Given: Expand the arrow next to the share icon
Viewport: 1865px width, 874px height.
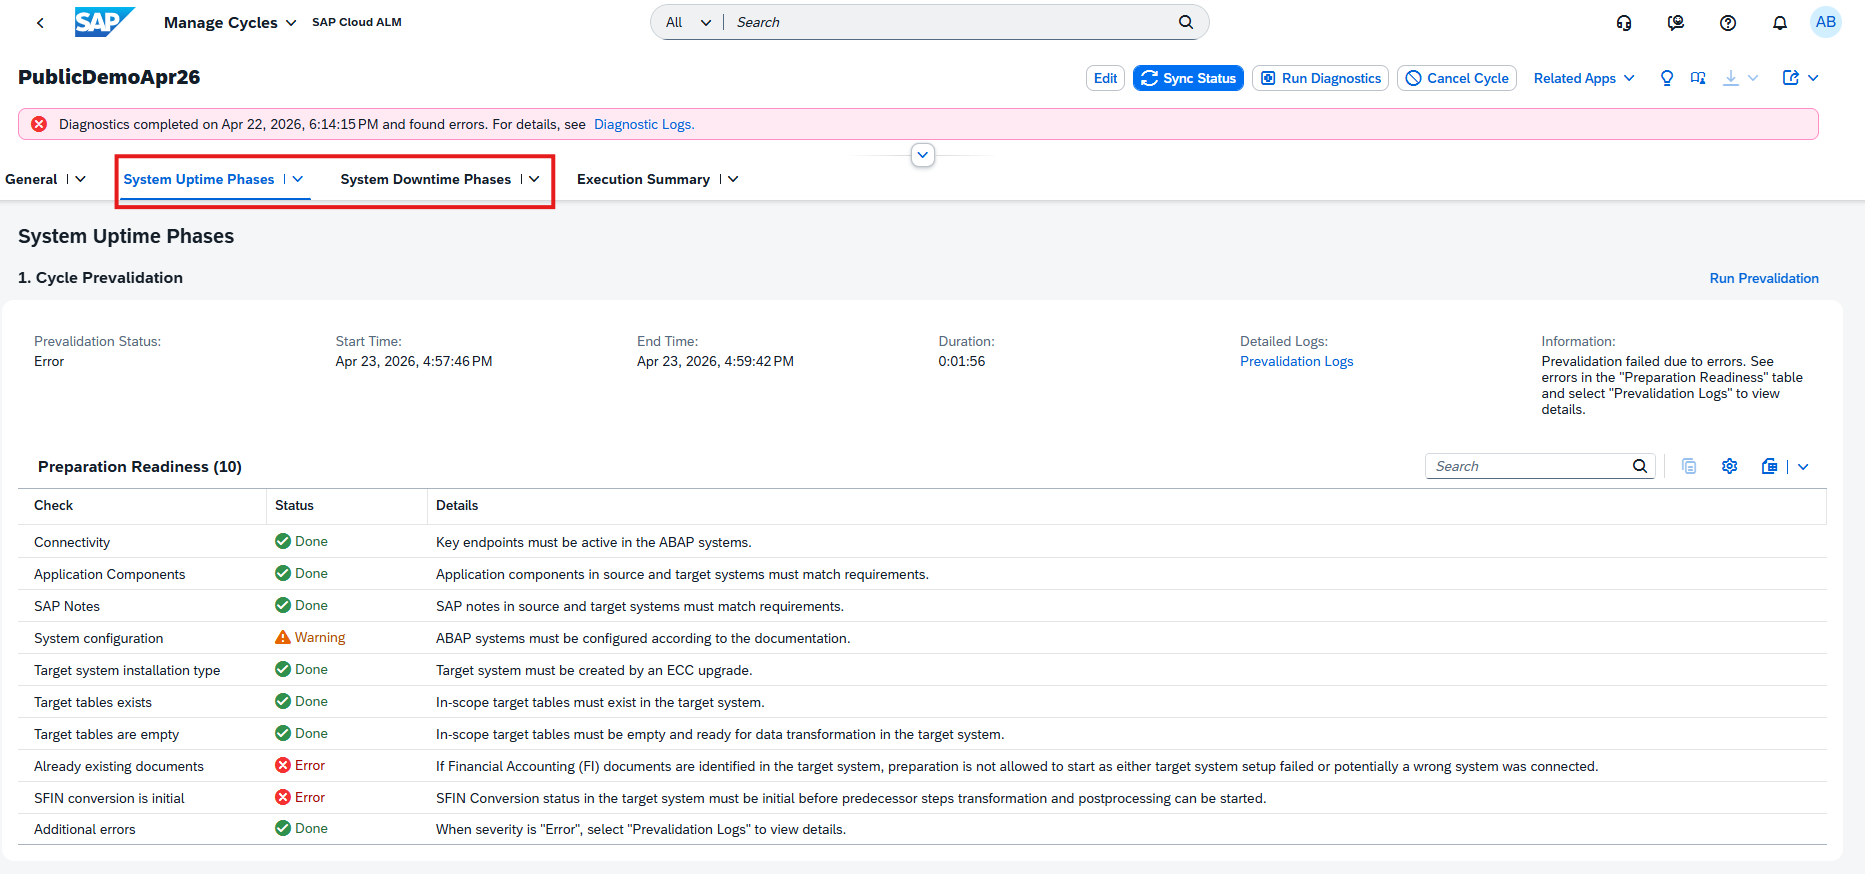Looking at the screenshot, I should (x=1813, y=78).
